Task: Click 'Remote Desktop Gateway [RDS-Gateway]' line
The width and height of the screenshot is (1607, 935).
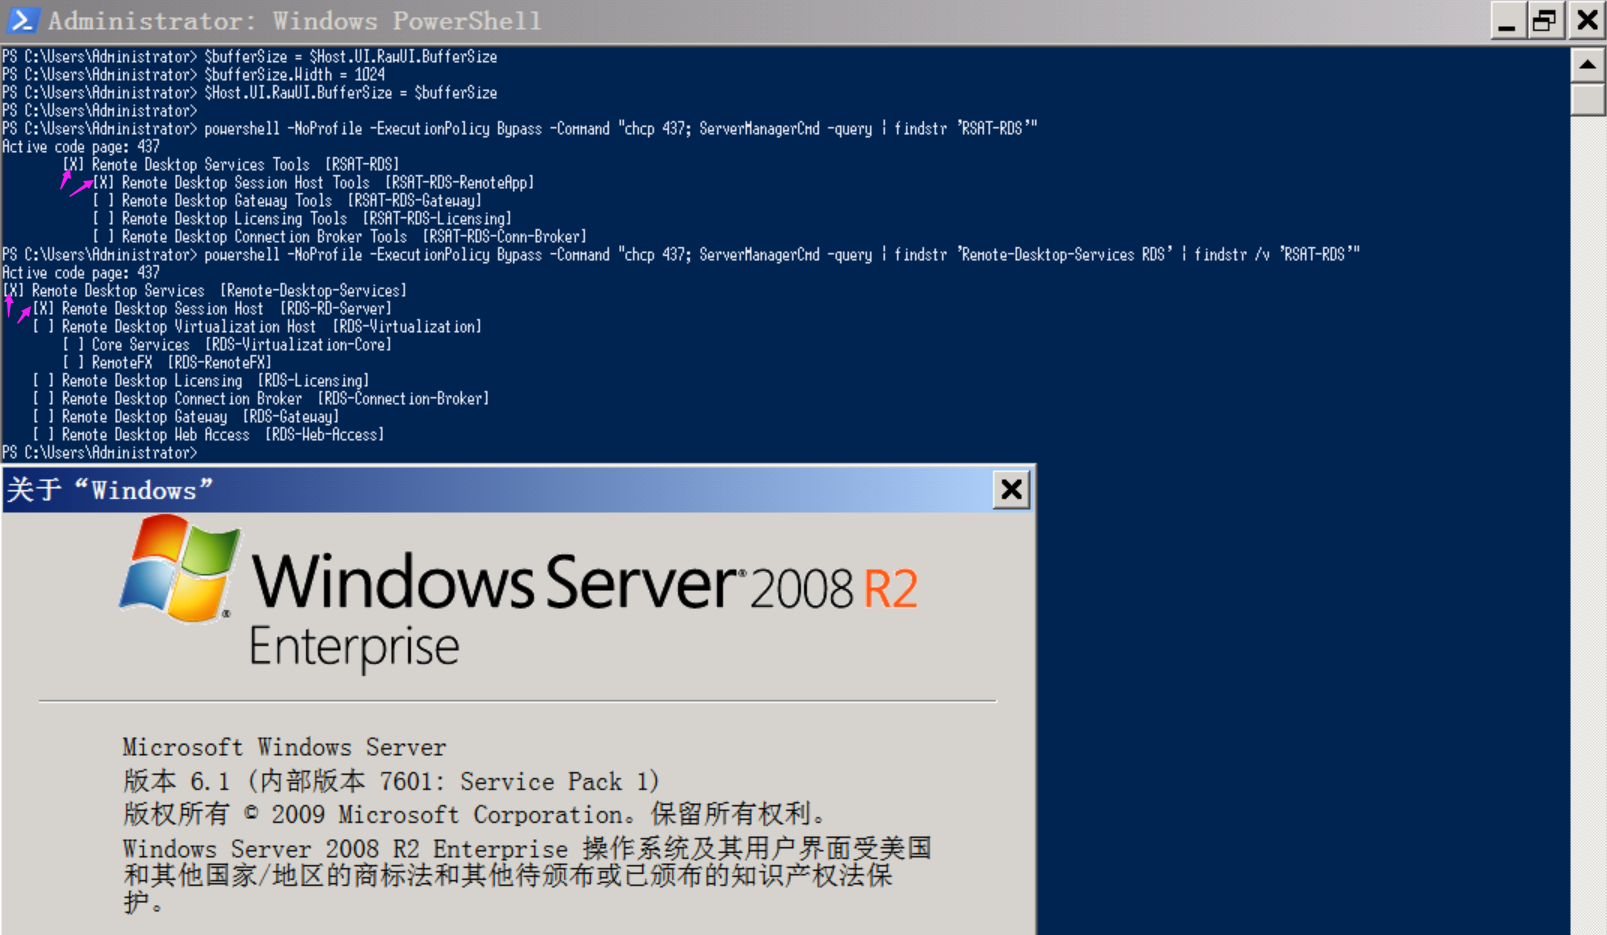Action: point(186,416)
